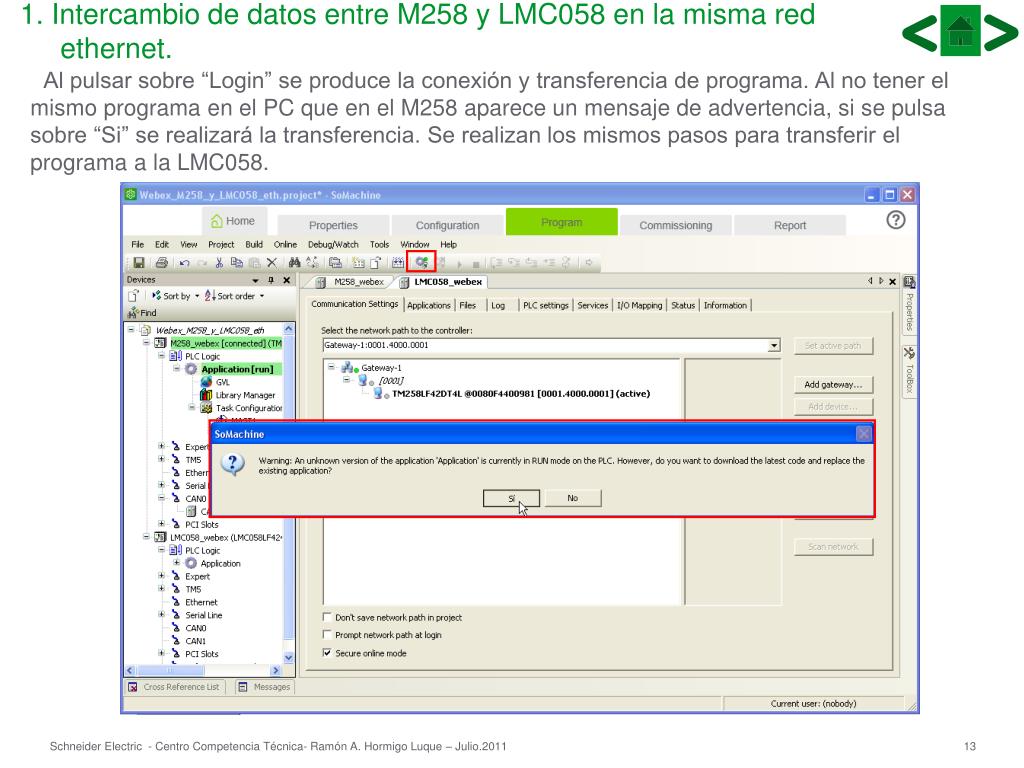Click the Login gear icon in the toolbar
The width and height of the screenshot is (1024, 768).
[421, 263]
